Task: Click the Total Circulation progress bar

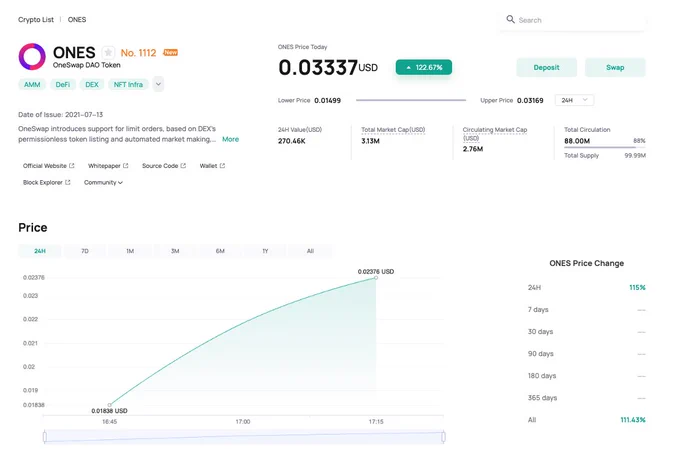Action: pos(605,148)
